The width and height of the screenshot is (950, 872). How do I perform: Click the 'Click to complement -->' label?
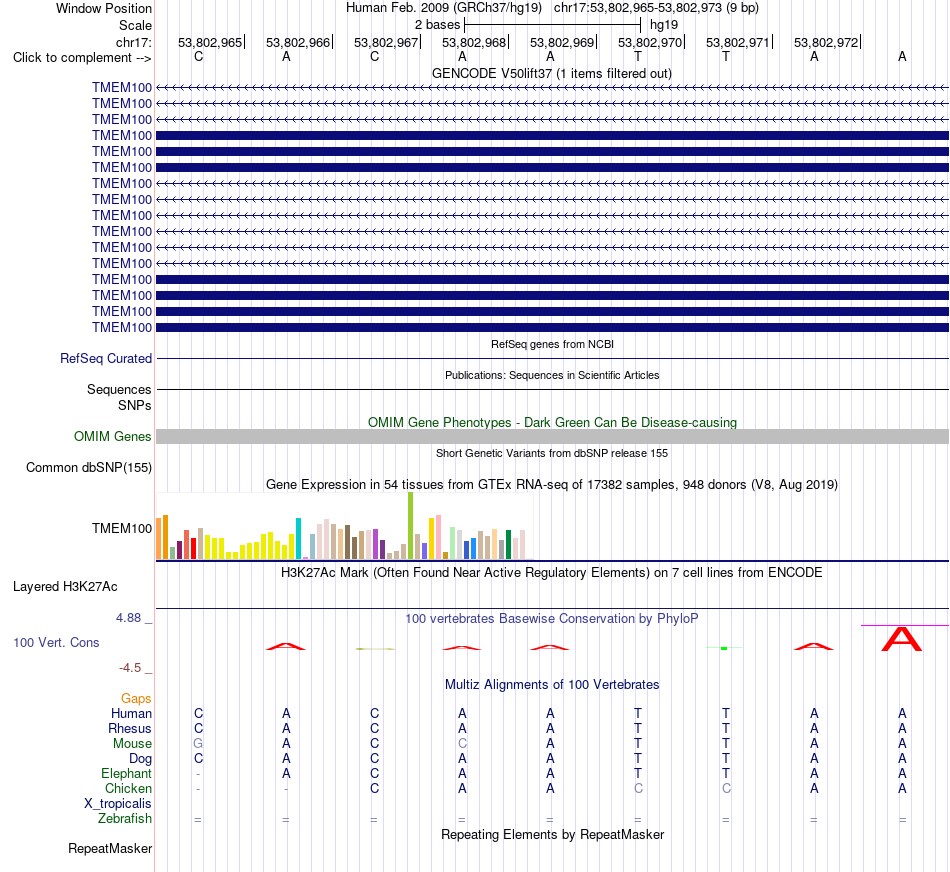[82, 58]
